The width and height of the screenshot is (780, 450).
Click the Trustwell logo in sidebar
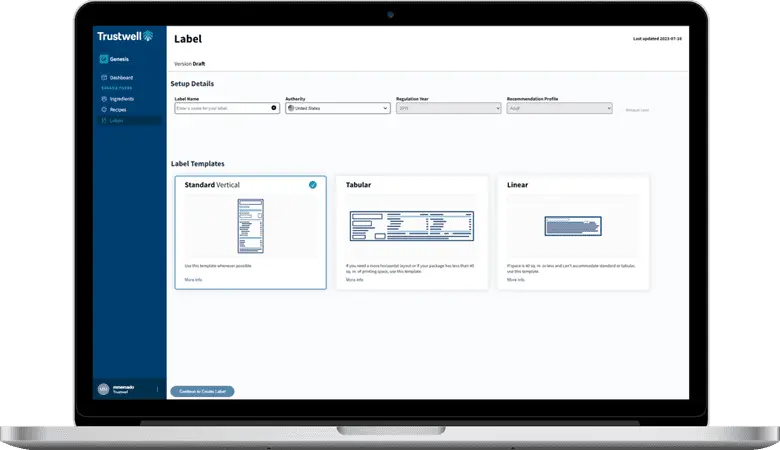(125, 36)
